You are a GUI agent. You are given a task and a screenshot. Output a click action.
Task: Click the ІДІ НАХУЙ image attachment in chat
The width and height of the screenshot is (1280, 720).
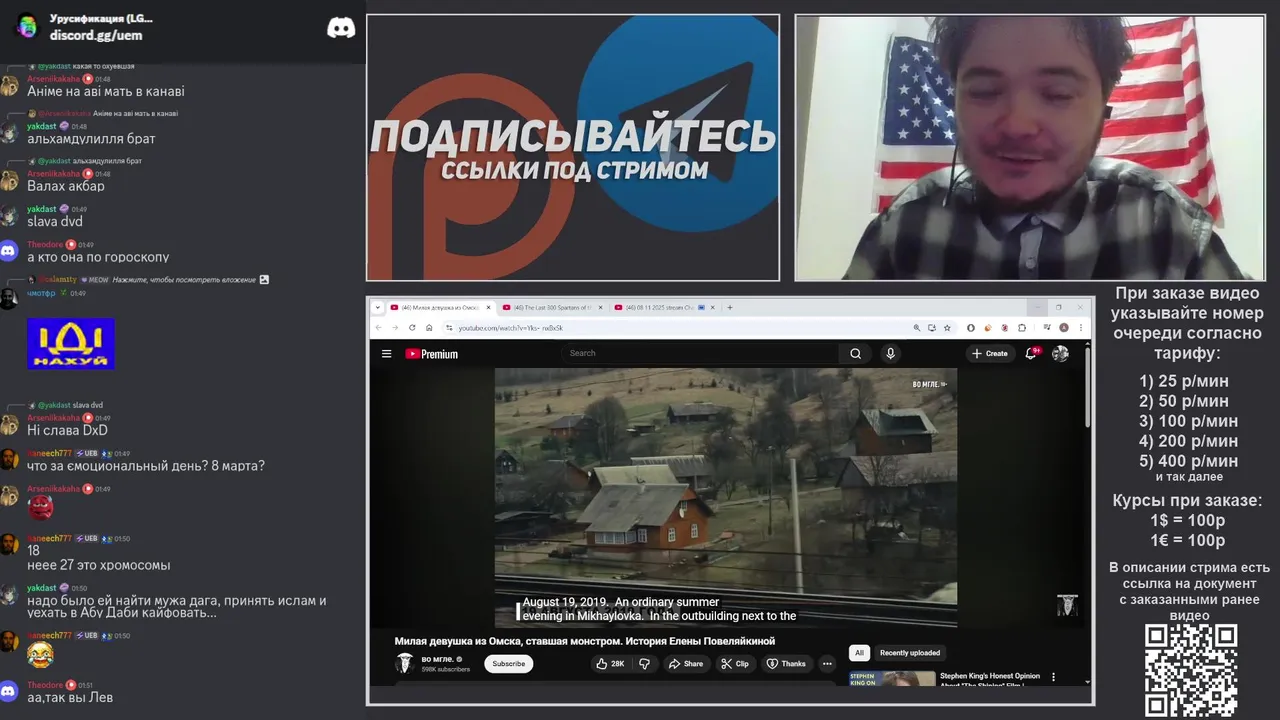coord(71,343)
